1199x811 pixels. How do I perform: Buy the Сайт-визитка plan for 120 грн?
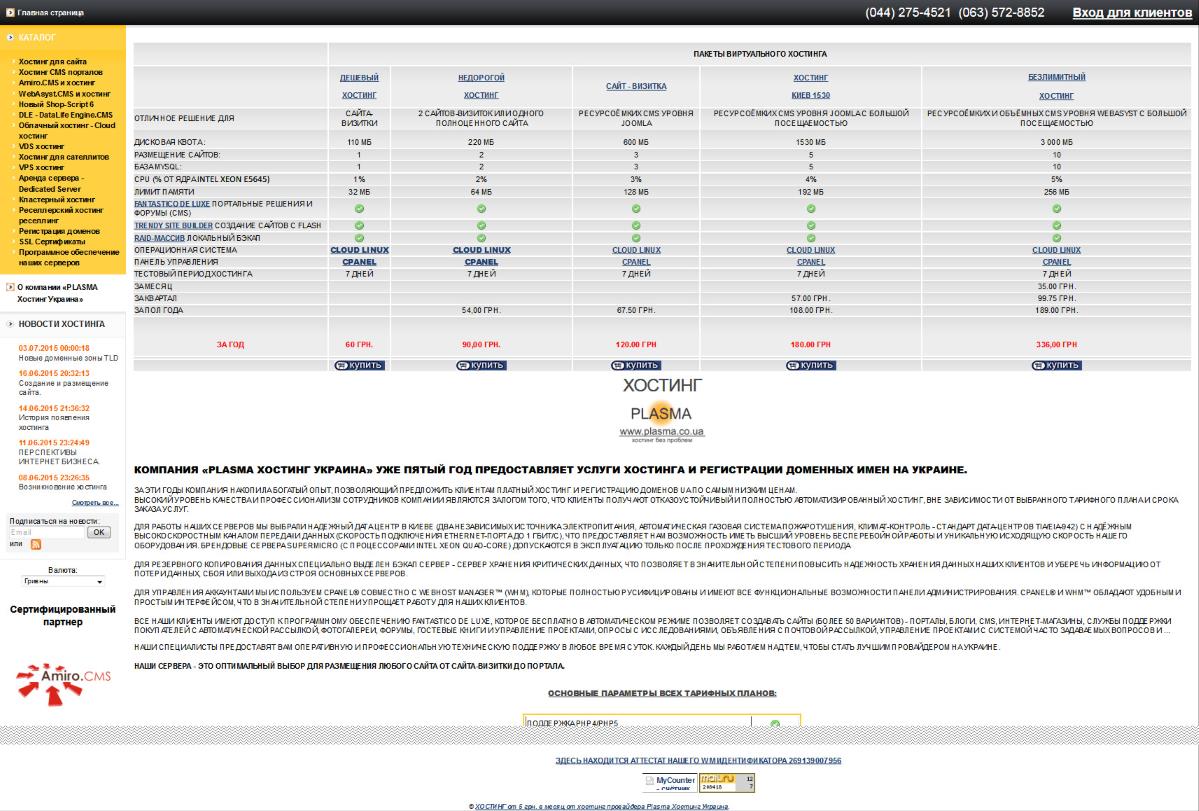coord(635,365)
